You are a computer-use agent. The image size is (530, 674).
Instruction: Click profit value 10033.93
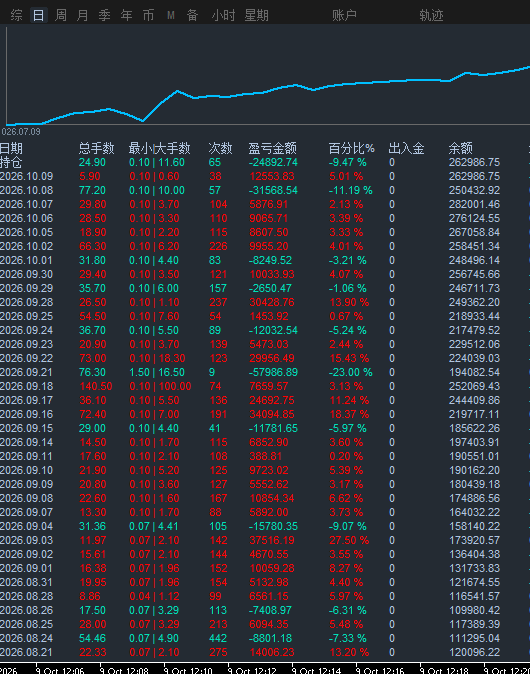pos(272,275)
